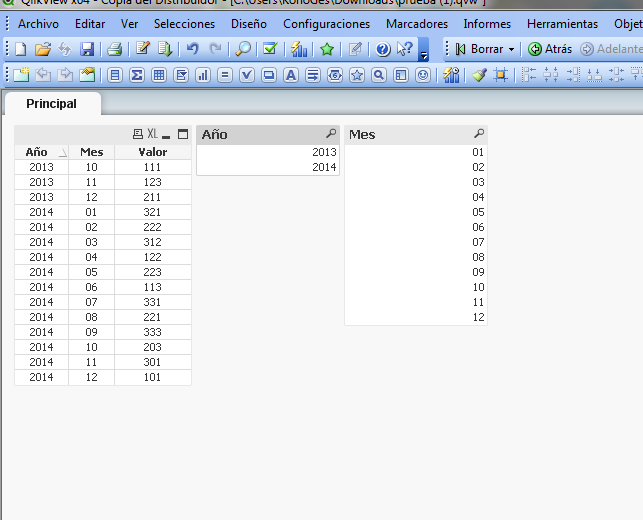Create a Statistics Box with the sigma icon
The height and width of the screenshot is (520, 643).
click(137, 75)
